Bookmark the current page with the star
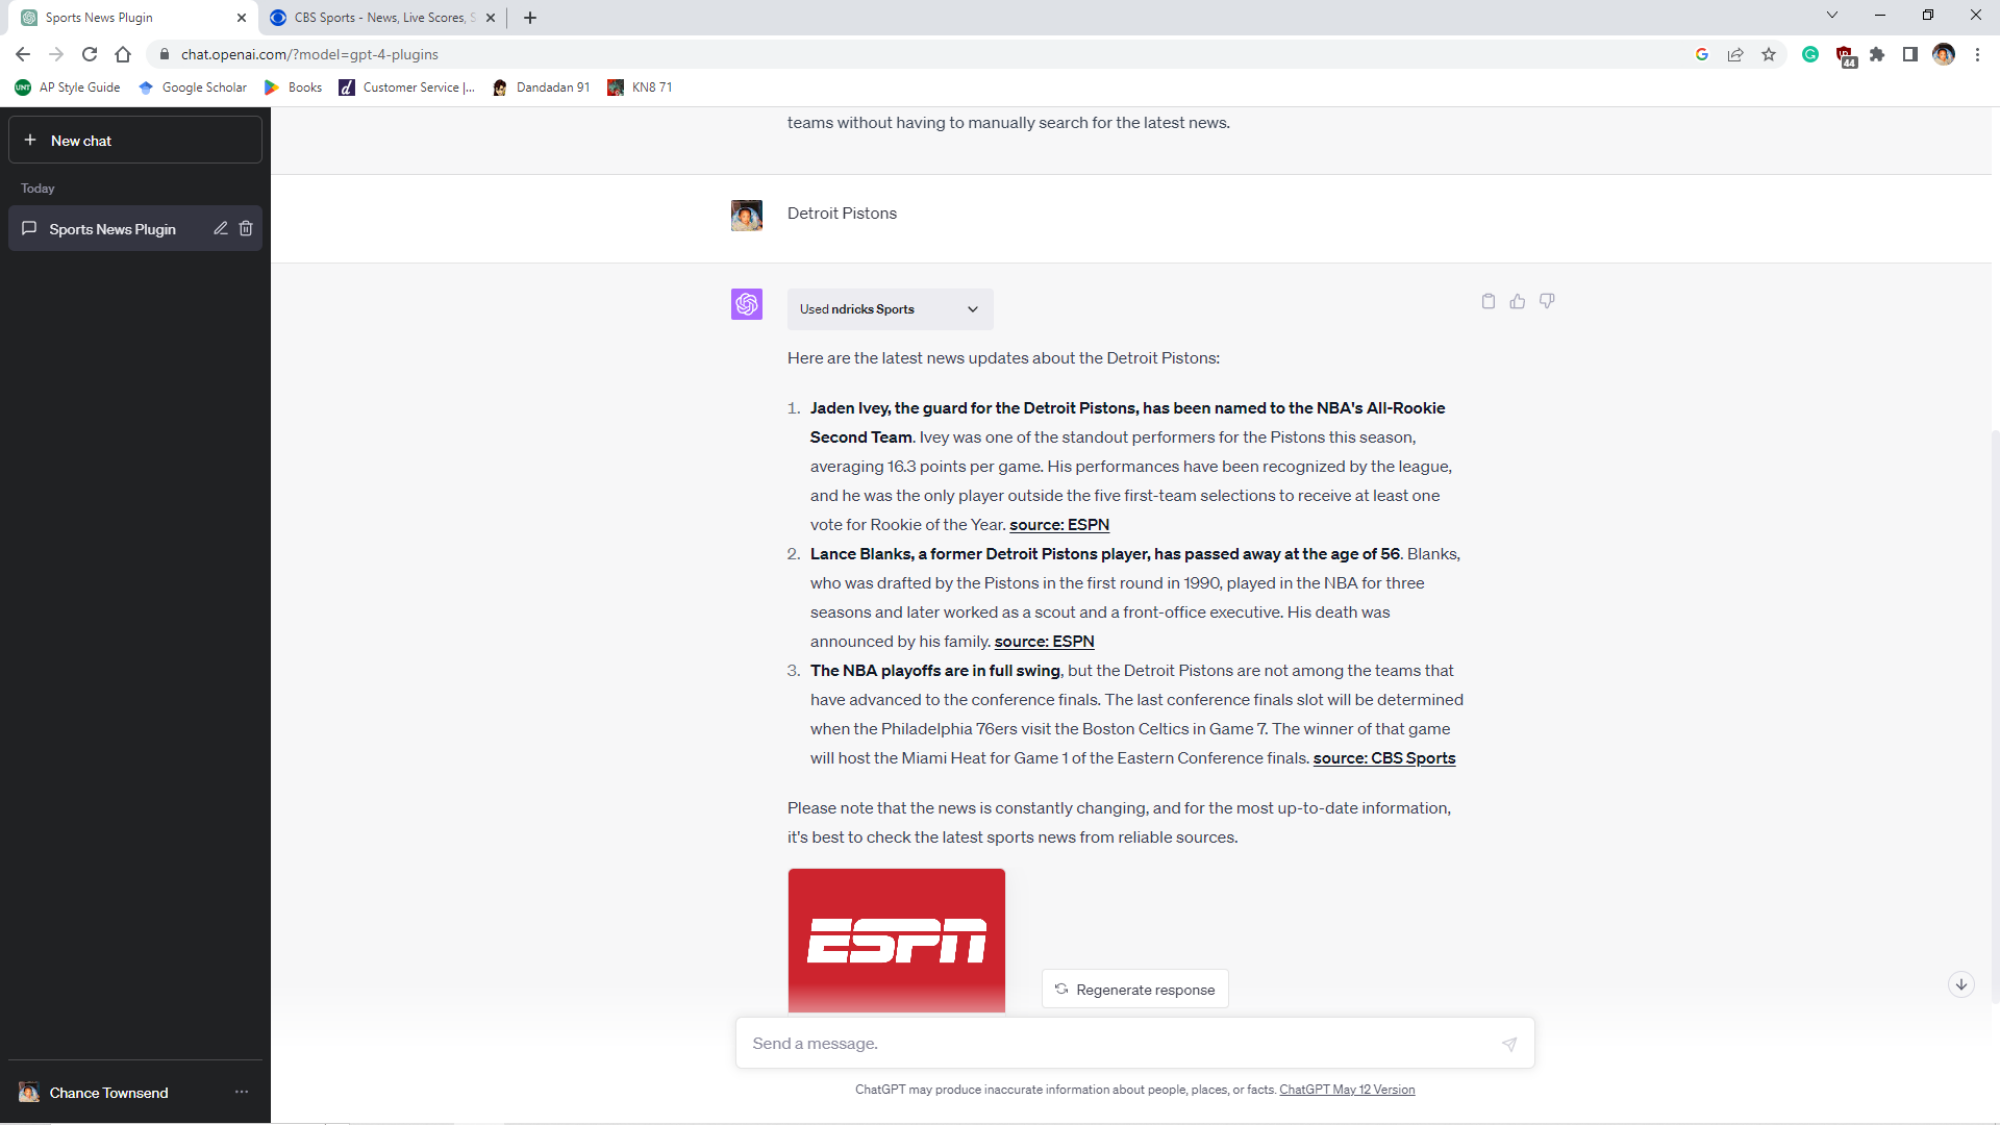 [x=1768, y=54]
